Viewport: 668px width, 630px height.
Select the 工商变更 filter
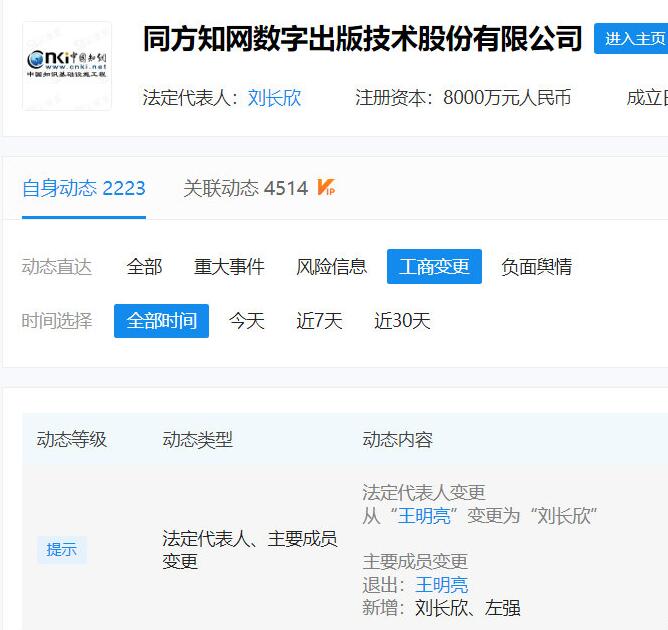click(434, 267)
